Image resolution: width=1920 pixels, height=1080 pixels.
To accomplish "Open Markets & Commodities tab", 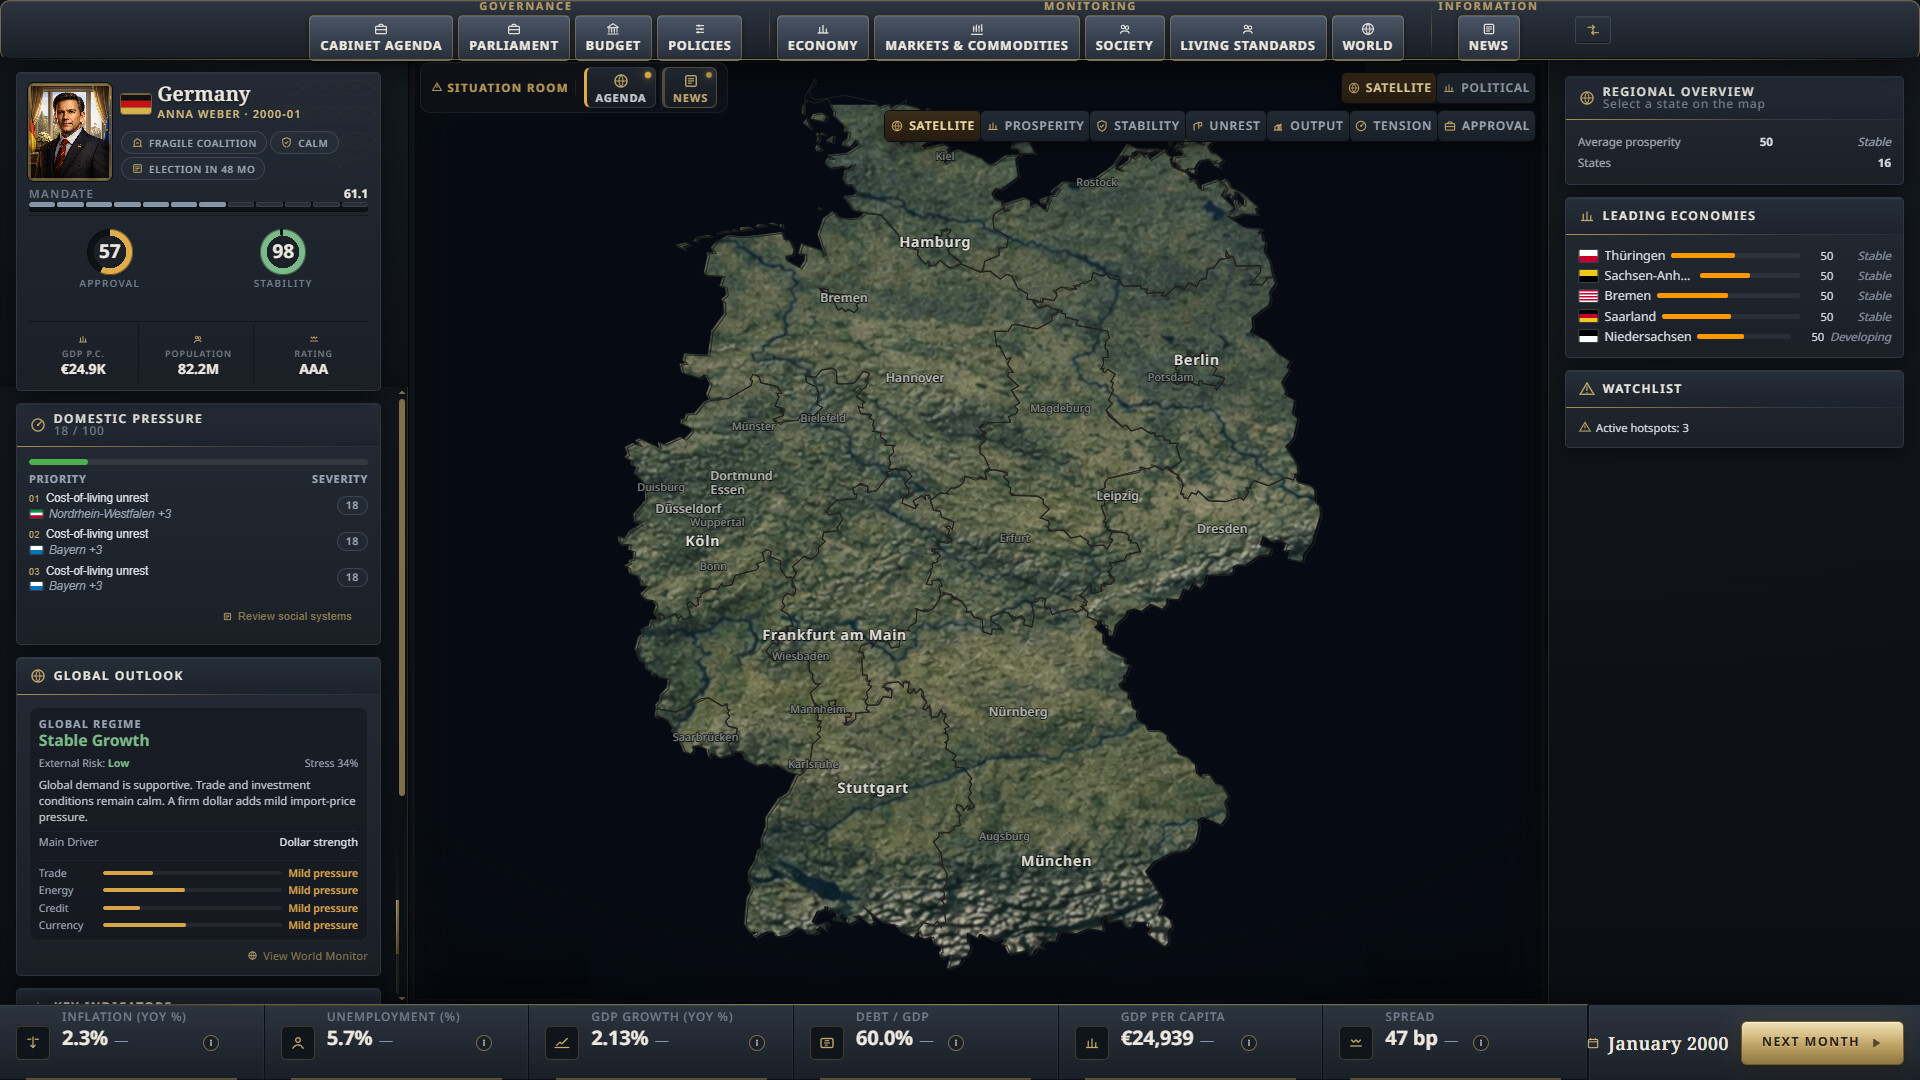I will (x=976, y=38).
